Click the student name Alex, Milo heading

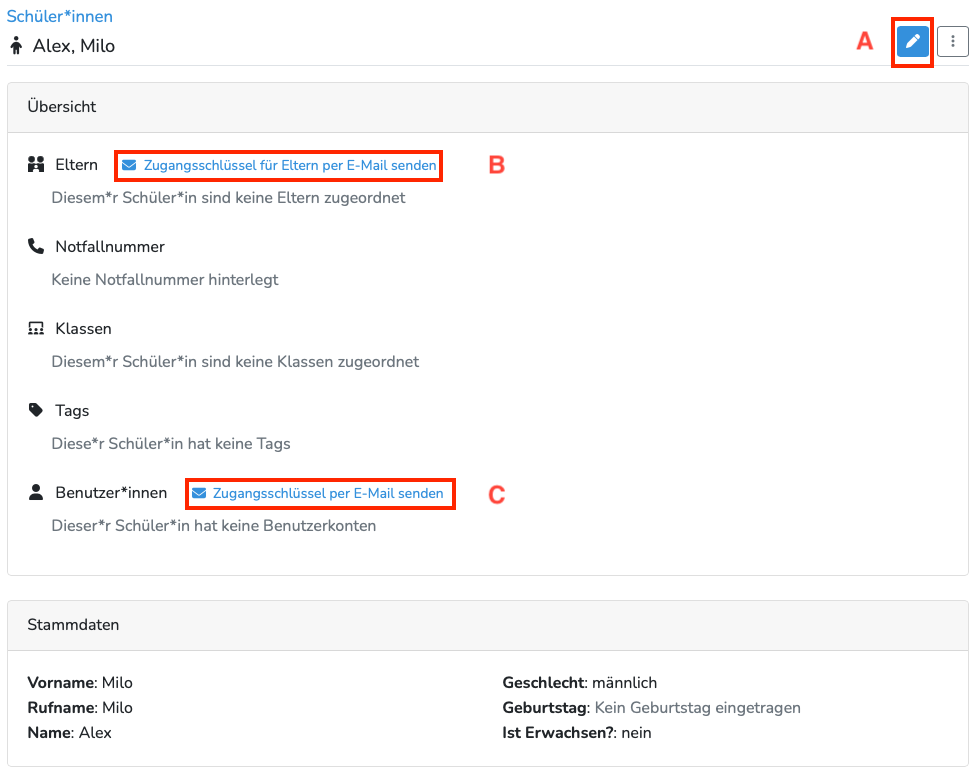(74, 46)
